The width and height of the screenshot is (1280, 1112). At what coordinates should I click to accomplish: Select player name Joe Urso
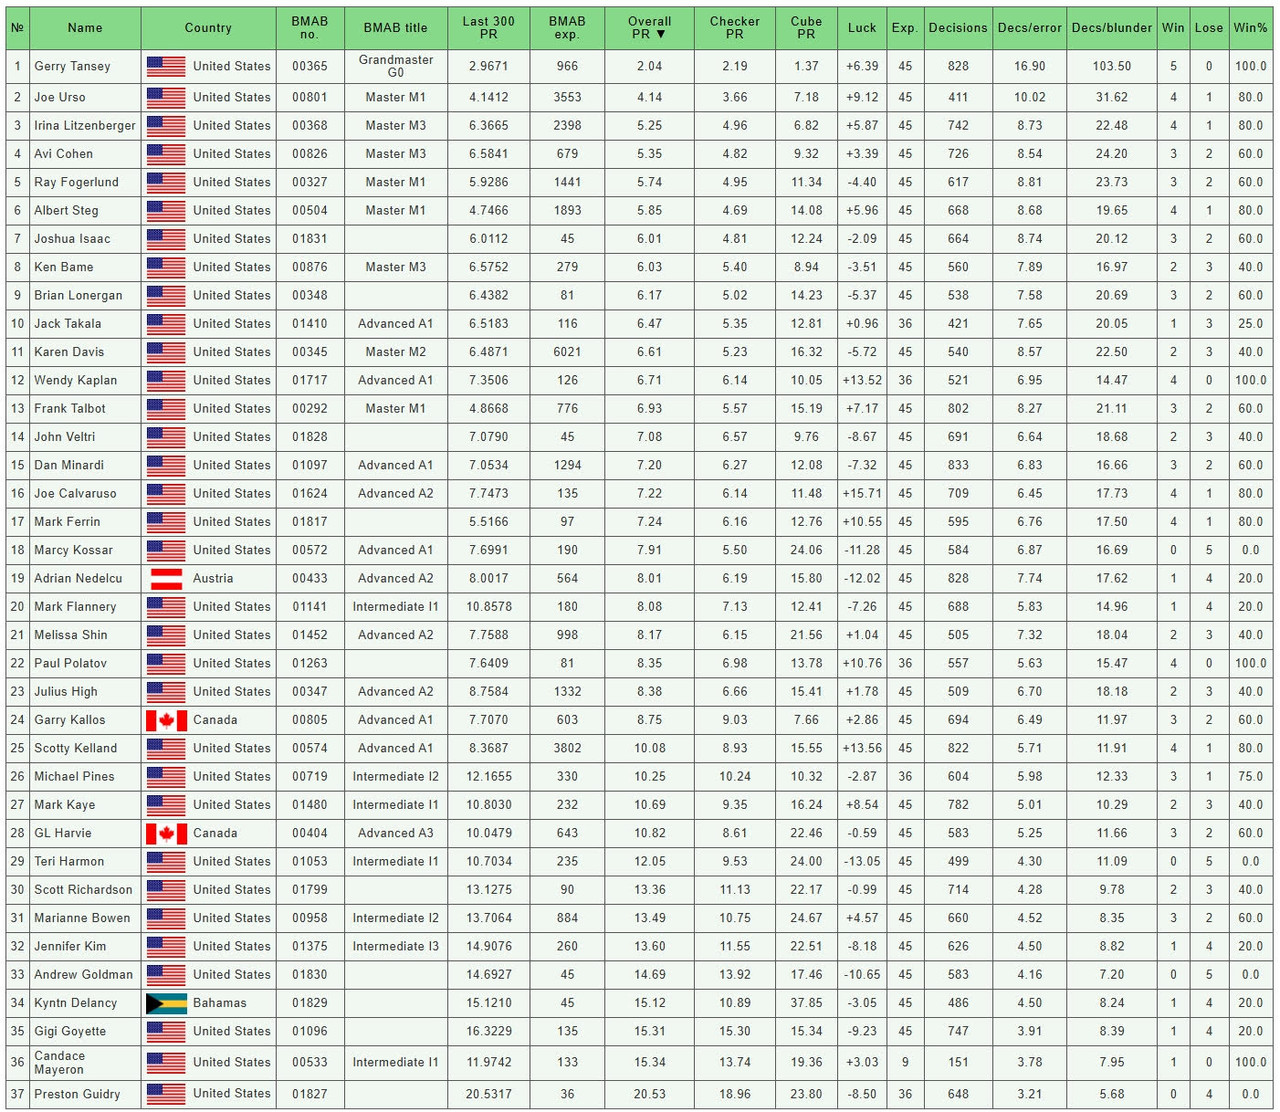click(60, 97)
